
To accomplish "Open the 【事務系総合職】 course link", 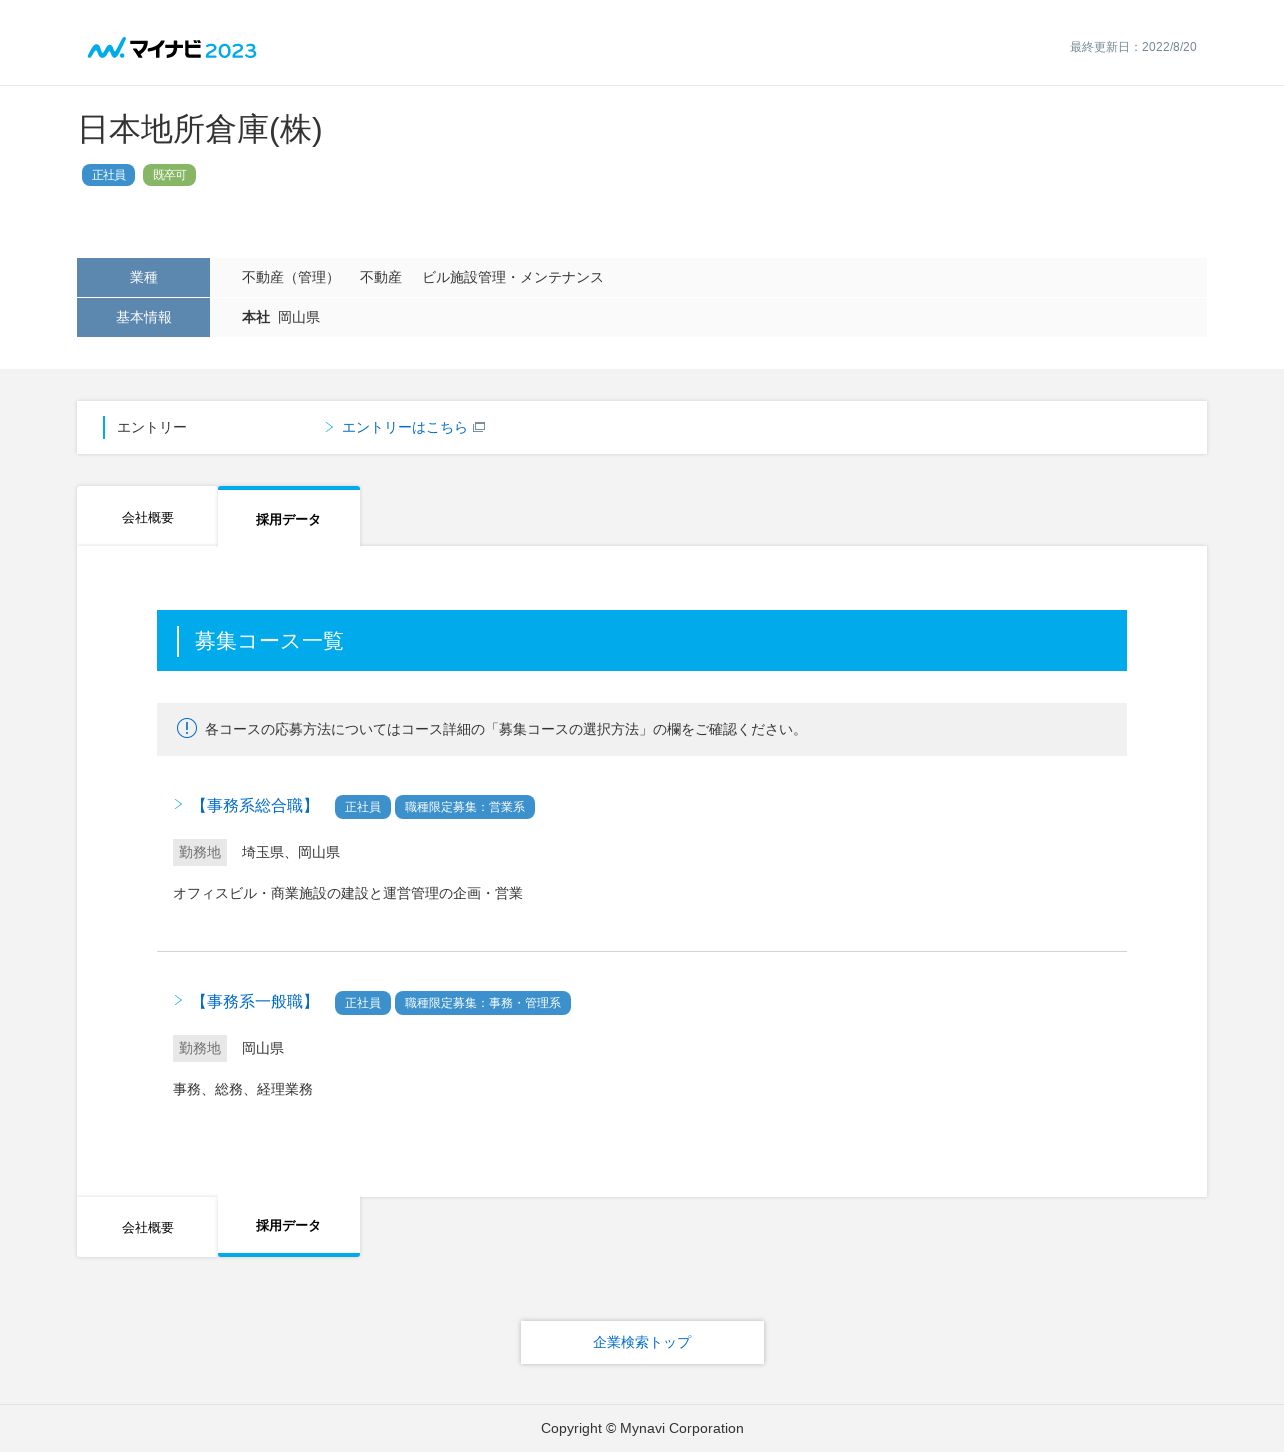I will tap(255, 806).
